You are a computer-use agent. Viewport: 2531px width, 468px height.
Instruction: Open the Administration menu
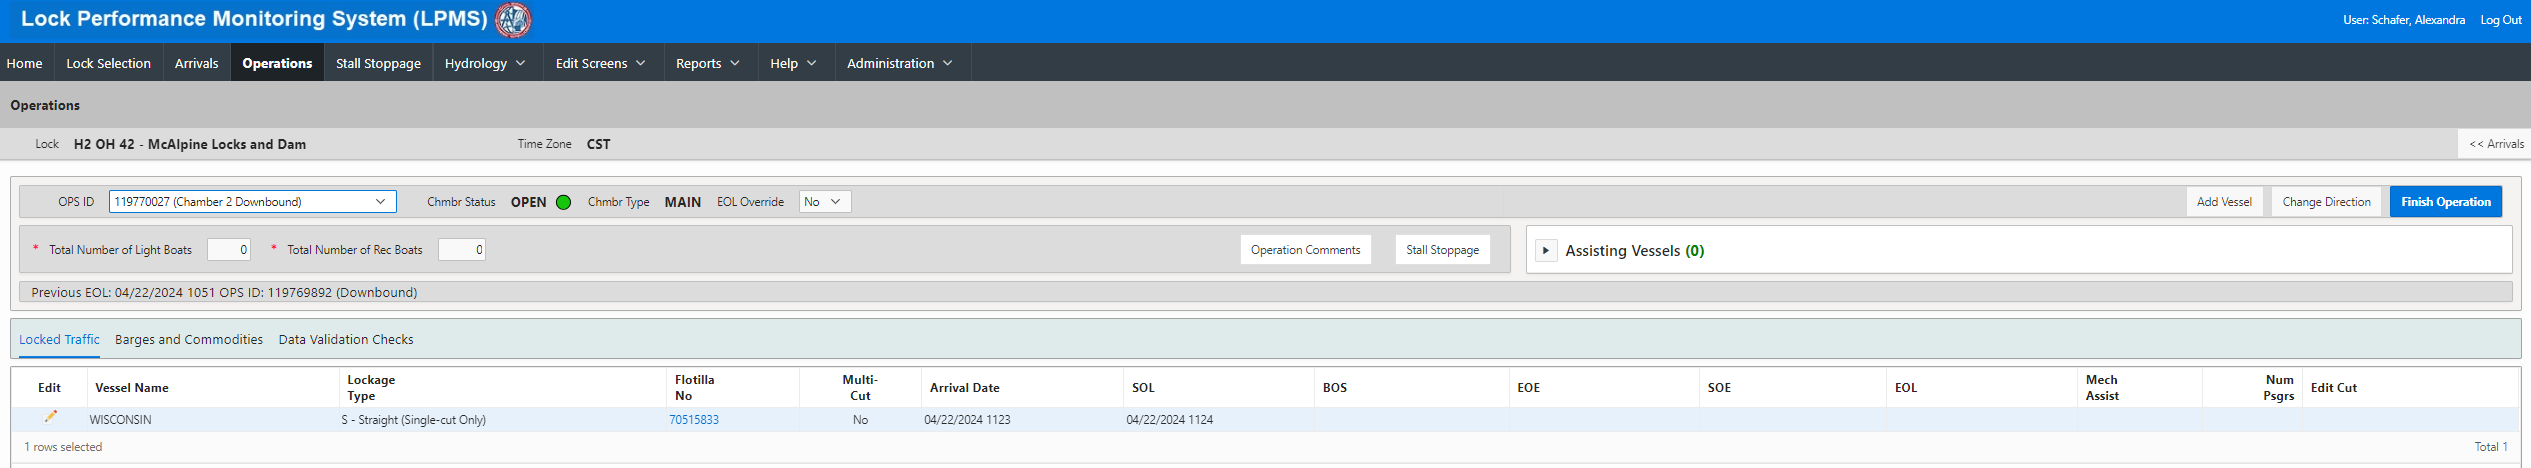900,63
